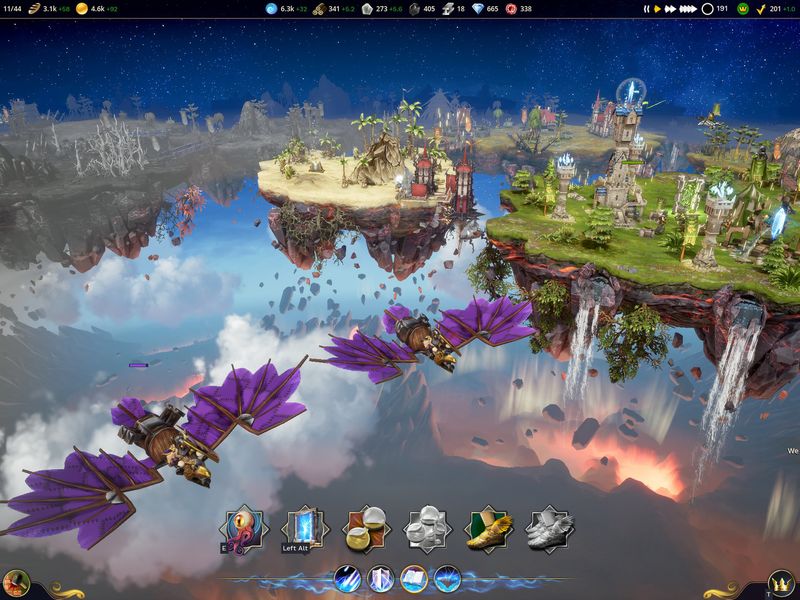Pause the game with the pause control
Screen dimensions: 800x600
coord(646,9)
